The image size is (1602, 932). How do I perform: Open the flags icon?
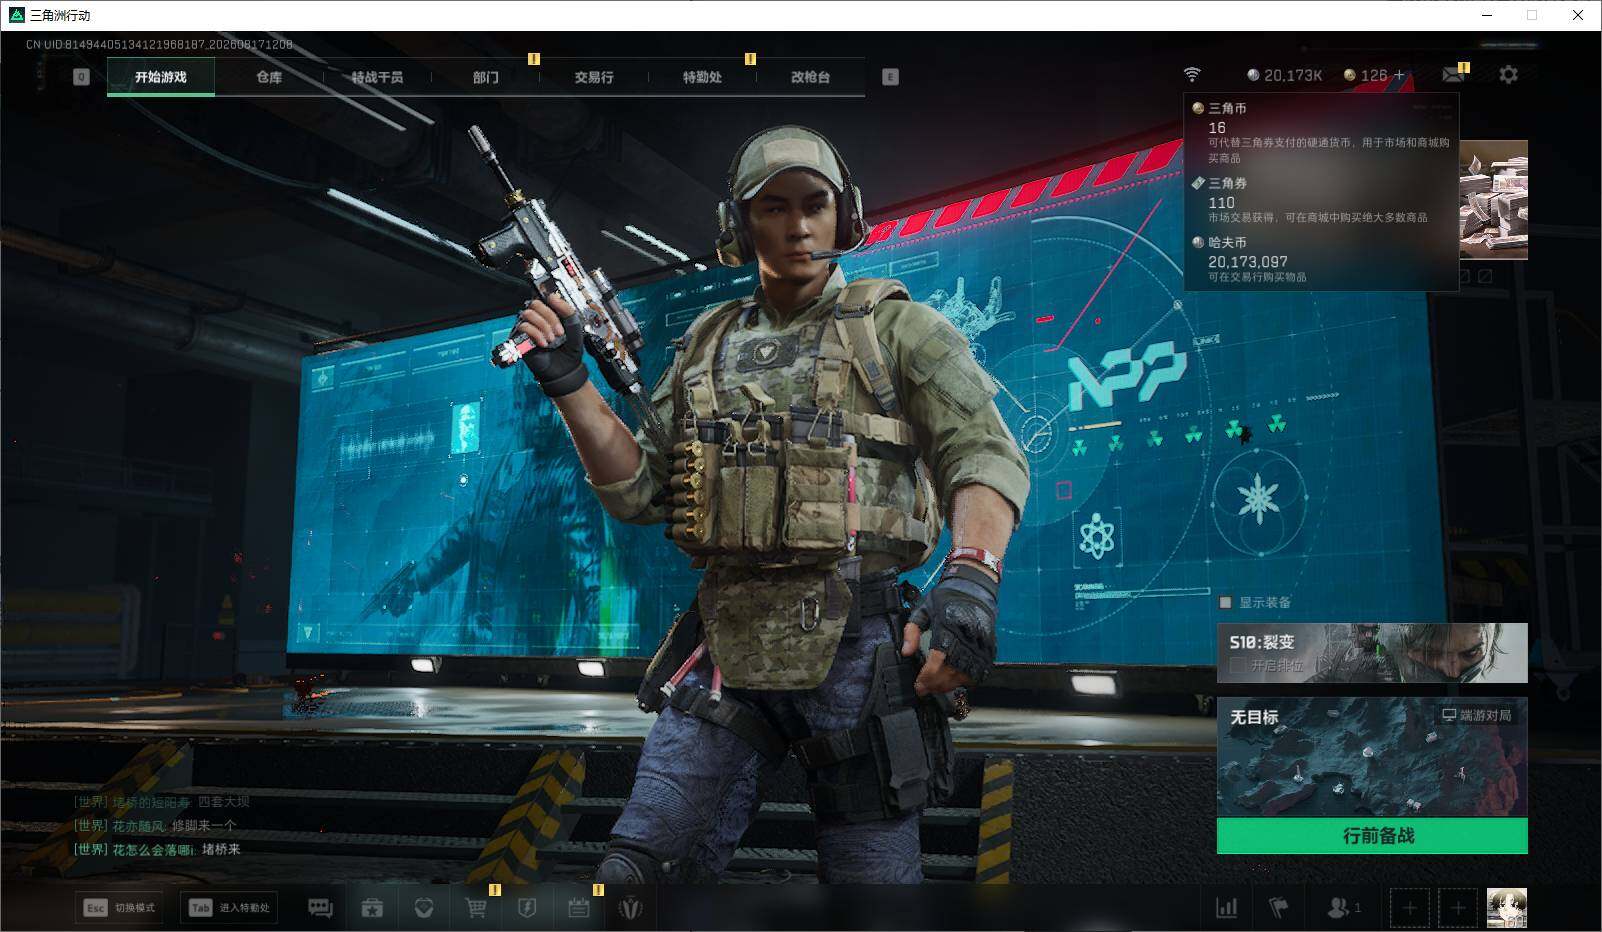[x=1278, y=907]
